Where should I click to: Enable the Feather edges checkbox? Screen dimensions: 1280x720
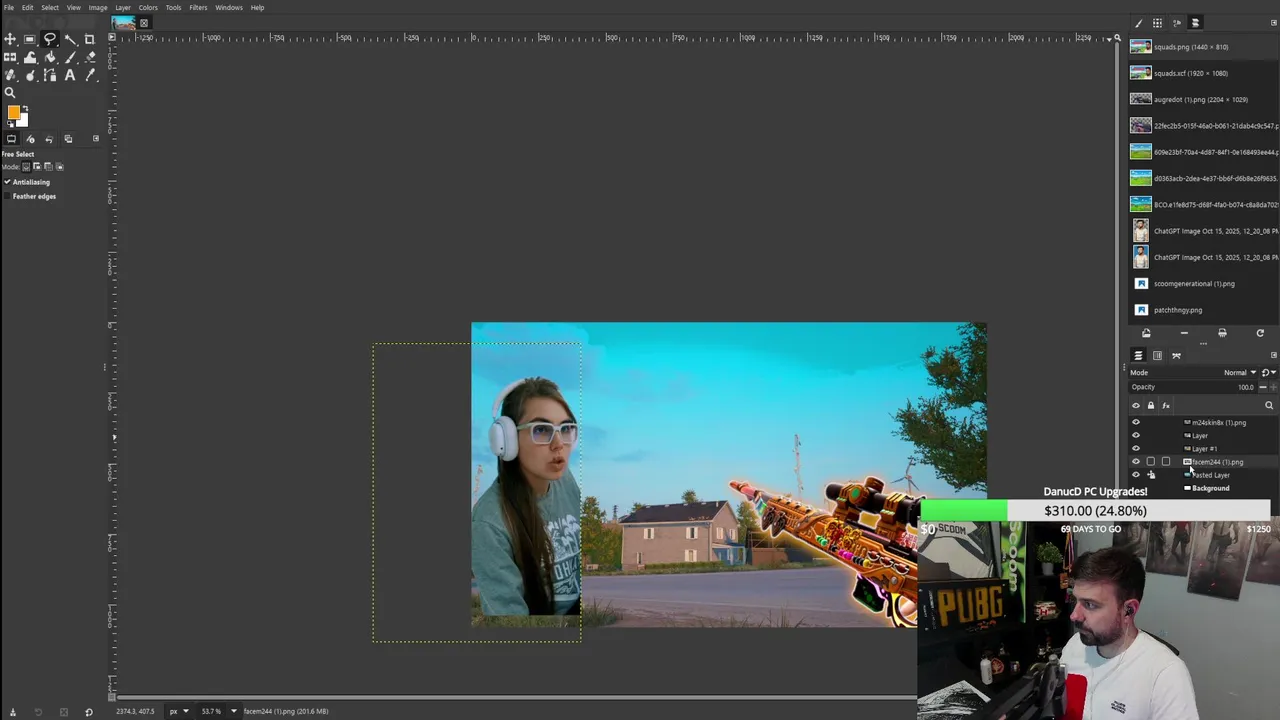coord(8,196)
